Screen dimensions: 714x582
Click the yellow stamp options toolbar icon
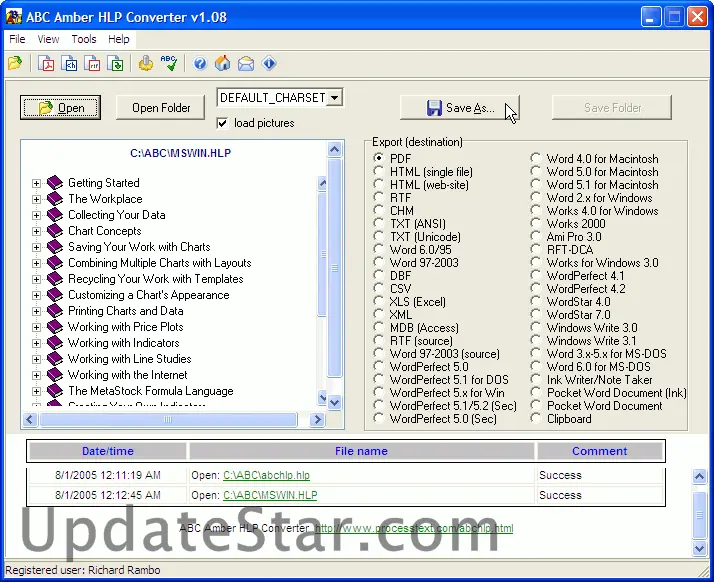[146, 63]
